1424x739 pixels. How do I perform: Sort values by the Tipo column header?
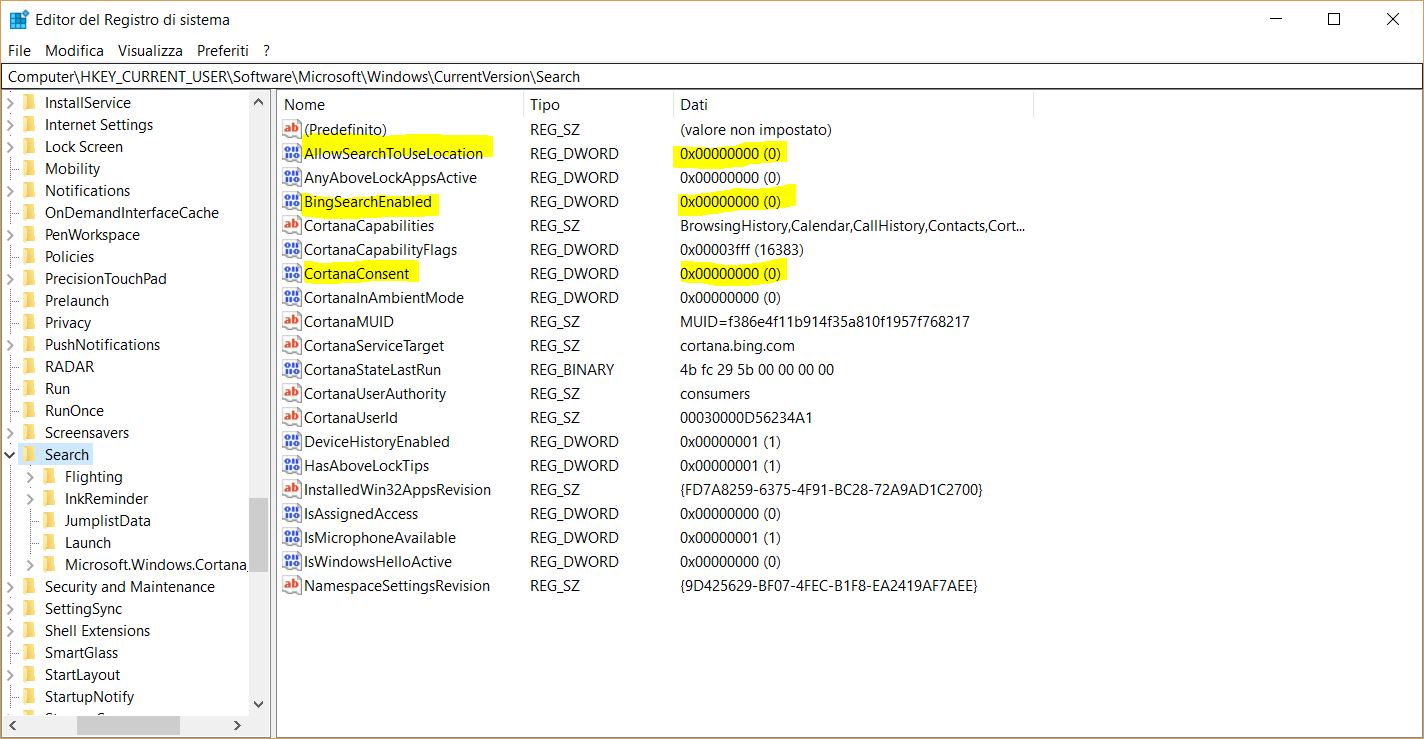(598, 104)
